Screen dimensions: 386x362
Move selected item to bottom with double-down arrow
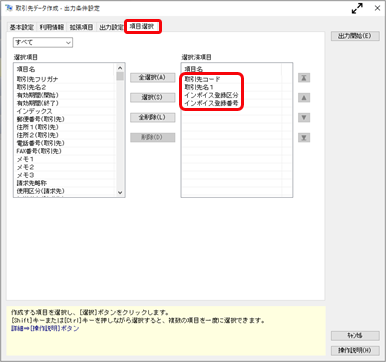pos(304,137)
